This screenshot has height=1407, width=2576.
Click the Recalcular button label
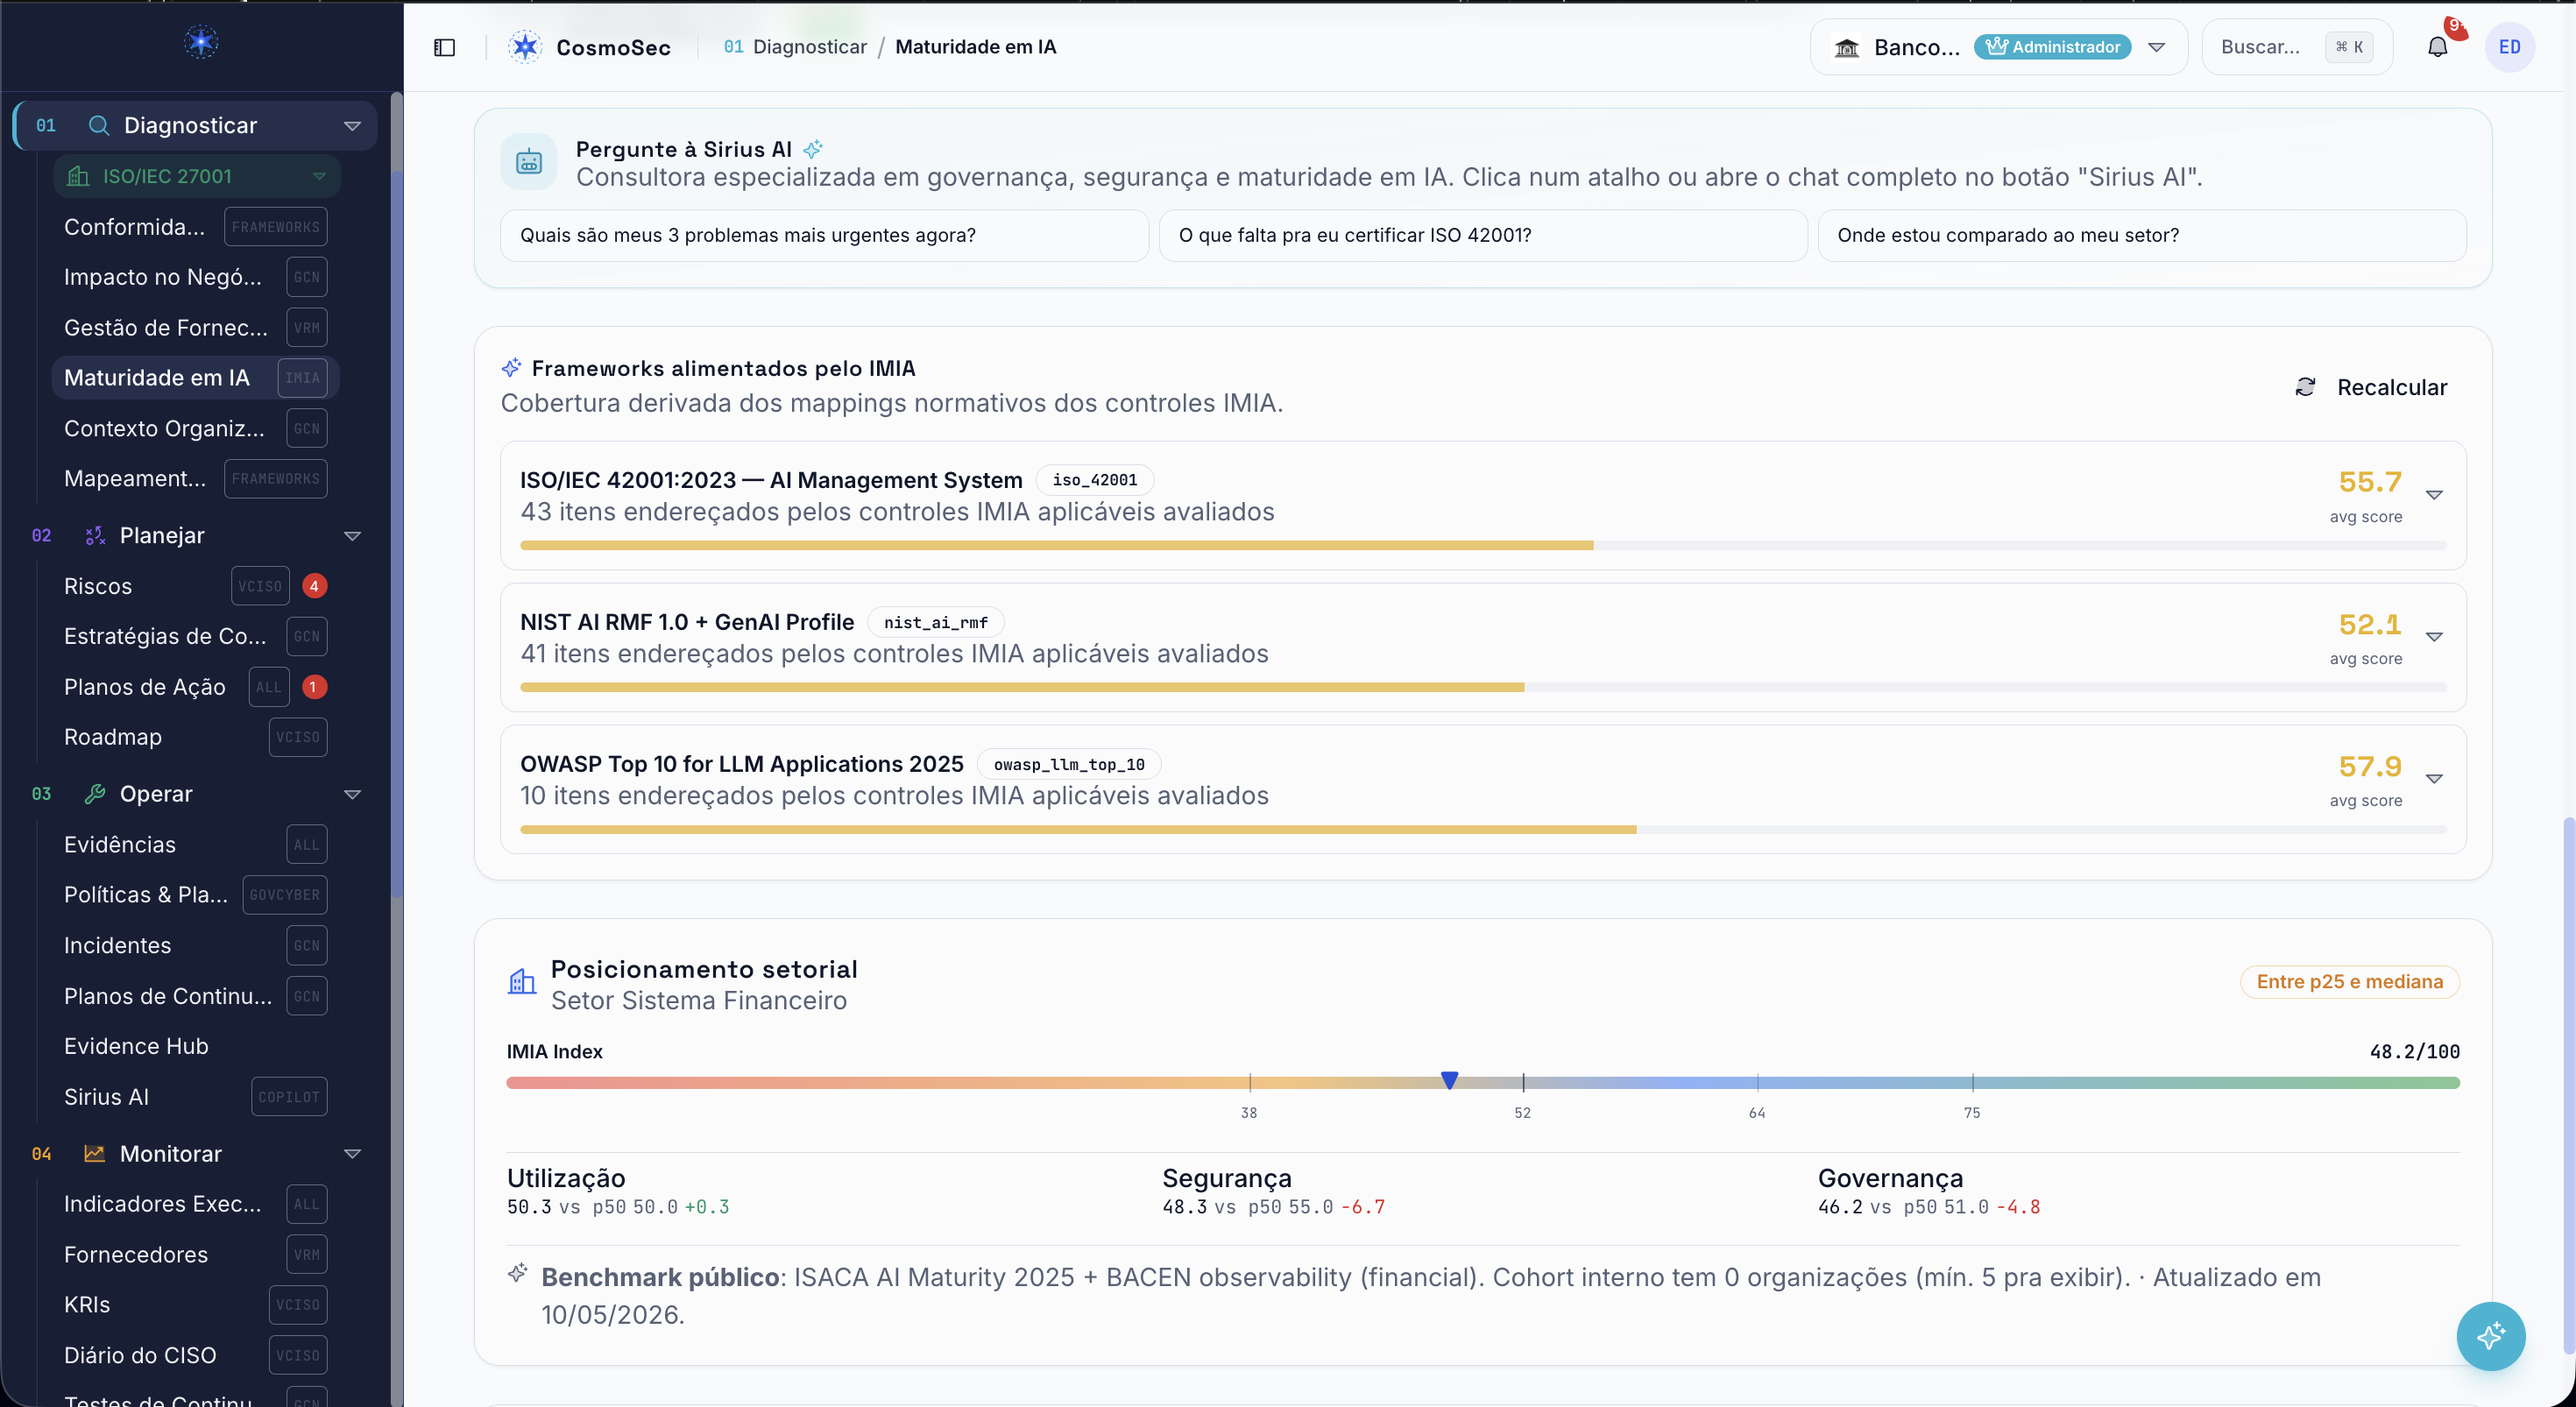pyautogui.click(x=2391, y=387)
